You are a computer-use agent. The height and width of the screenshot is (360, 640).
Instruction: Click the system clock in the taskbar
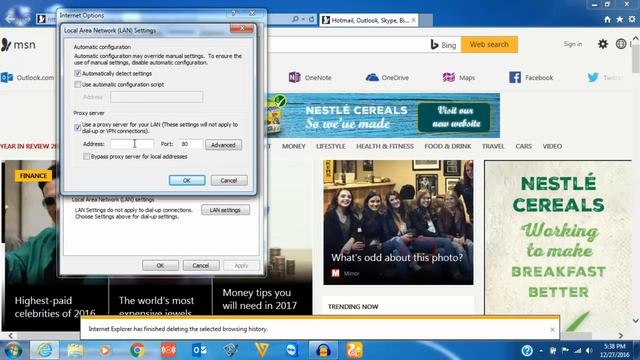tap(615, 350)
